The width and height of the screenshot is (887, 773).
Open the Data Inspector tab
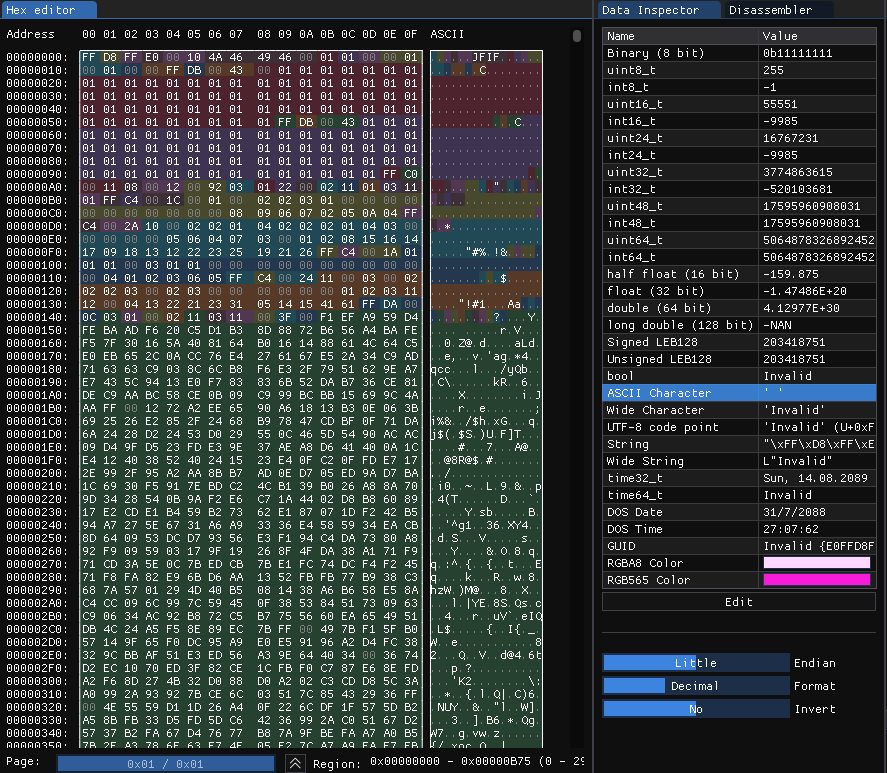657,10
